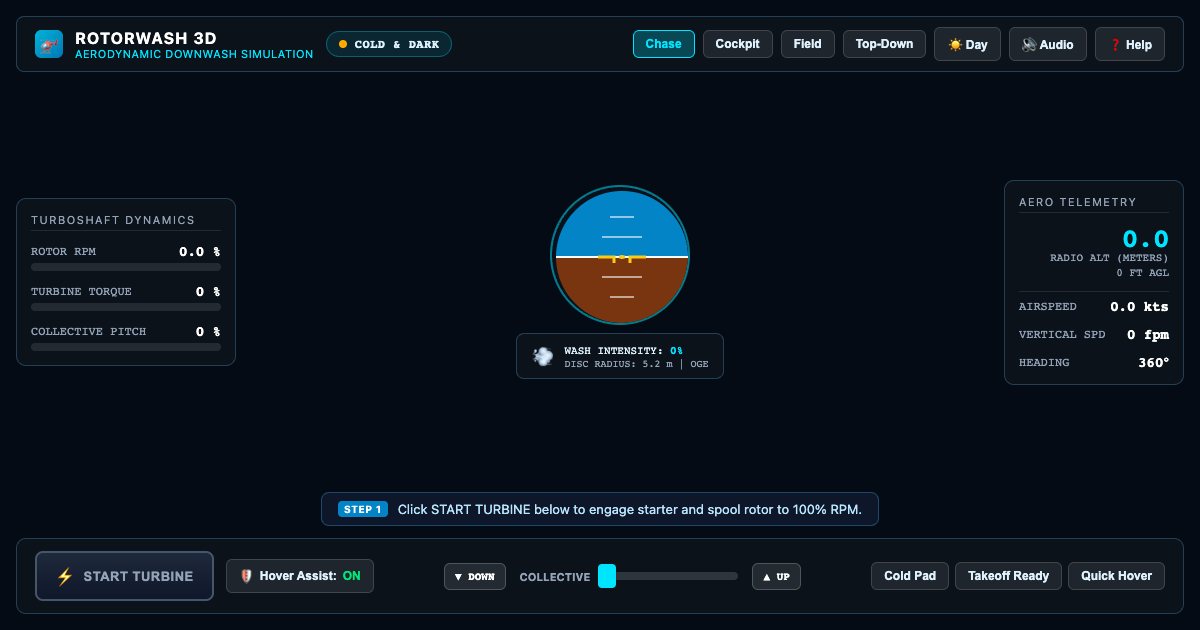Click the Aerodynamic Downwash Simulation subtitle
This screenshot has height=630, width=1200.
point(194,54)
